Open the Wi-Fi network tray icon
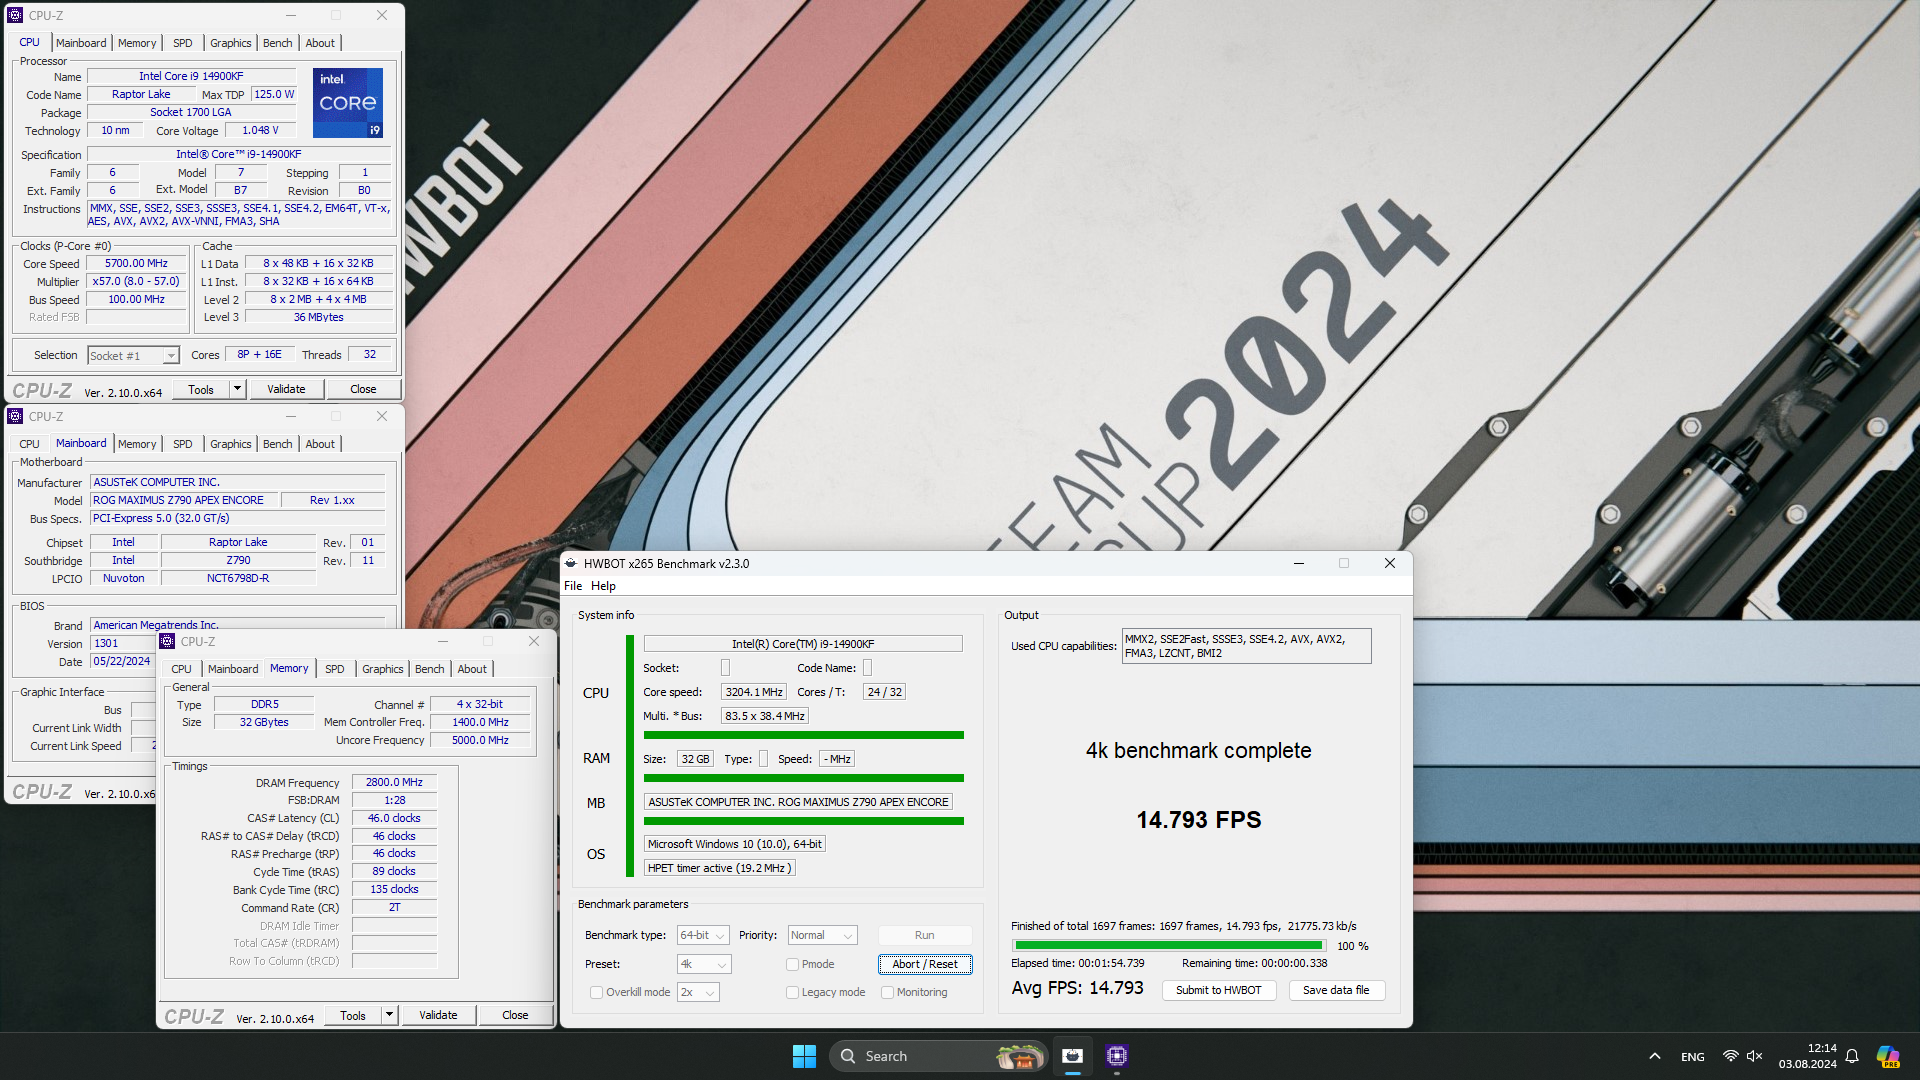Viewport: 1920px width, 1080px height. (x=1730, y=1056)
